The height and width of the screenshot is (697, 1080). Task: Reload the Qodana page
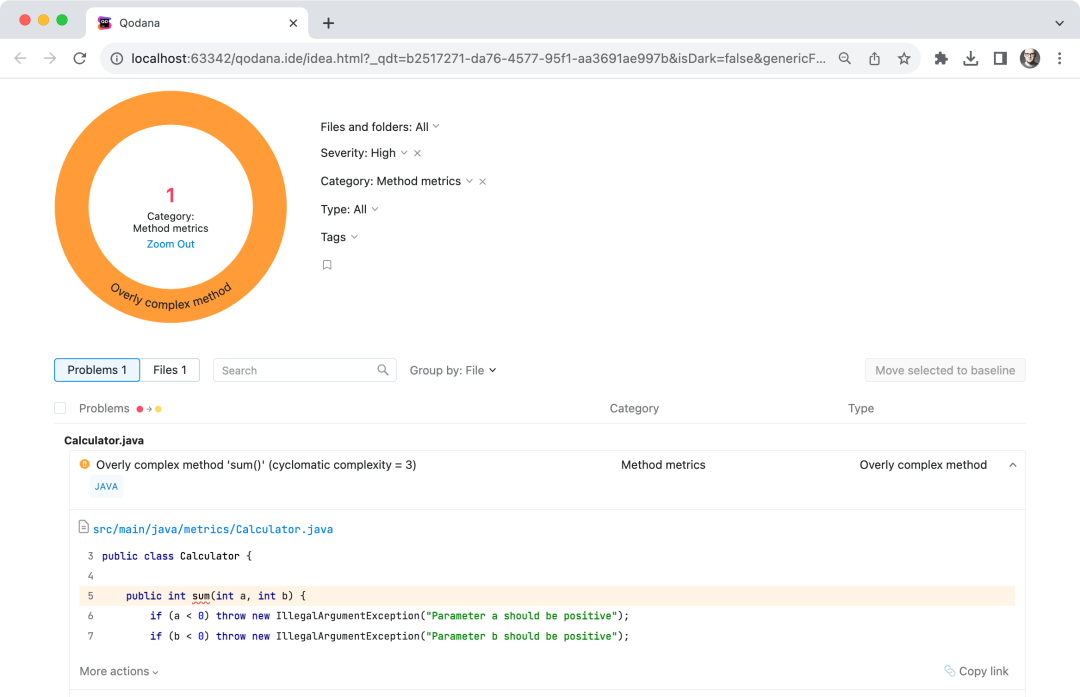pos(80,59)
